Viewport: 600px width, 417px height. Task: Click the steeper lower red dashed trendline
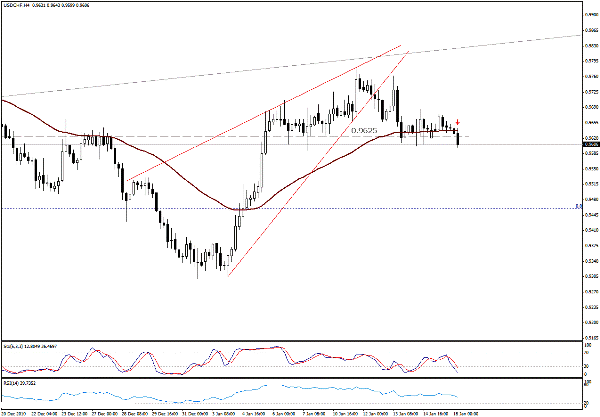[320, 160]
